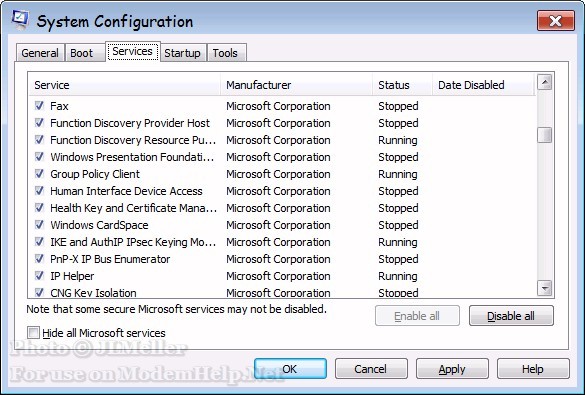Click Microsoft Corporation in Windows CardSpace row
Image resolution: width=585 pixels, height=395 pixels.
(278, 225)
